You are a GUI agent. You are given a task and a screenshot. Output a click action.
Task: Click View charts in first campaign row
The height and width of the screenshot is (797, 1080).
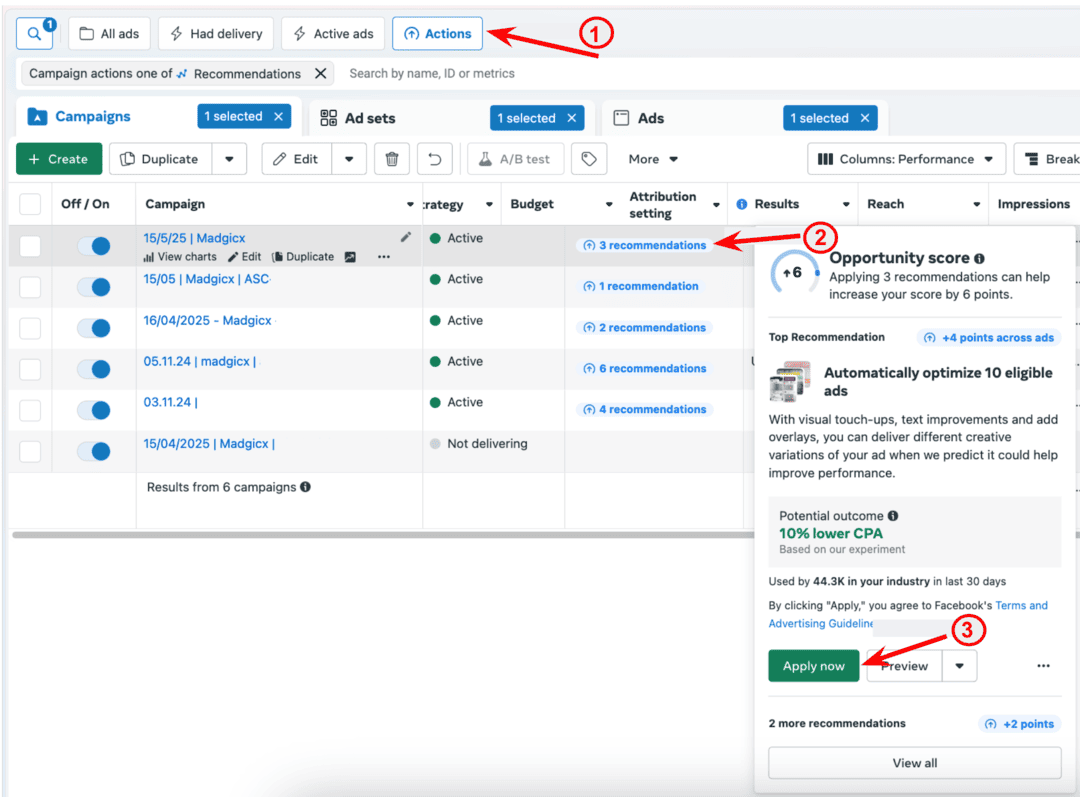[x=180, y=257]
